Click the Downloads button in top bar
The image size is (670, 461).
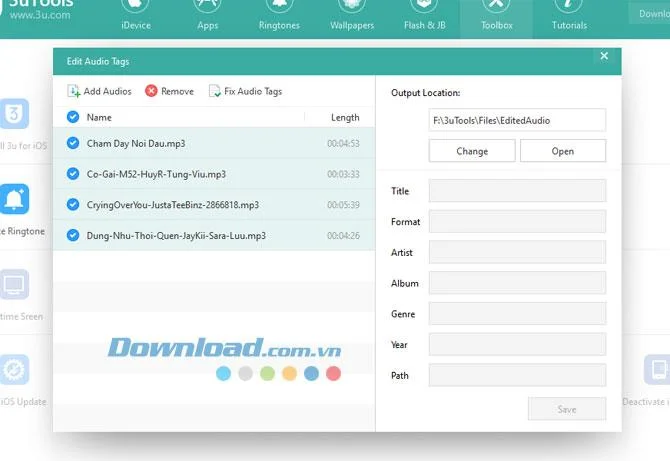[649, 14]
